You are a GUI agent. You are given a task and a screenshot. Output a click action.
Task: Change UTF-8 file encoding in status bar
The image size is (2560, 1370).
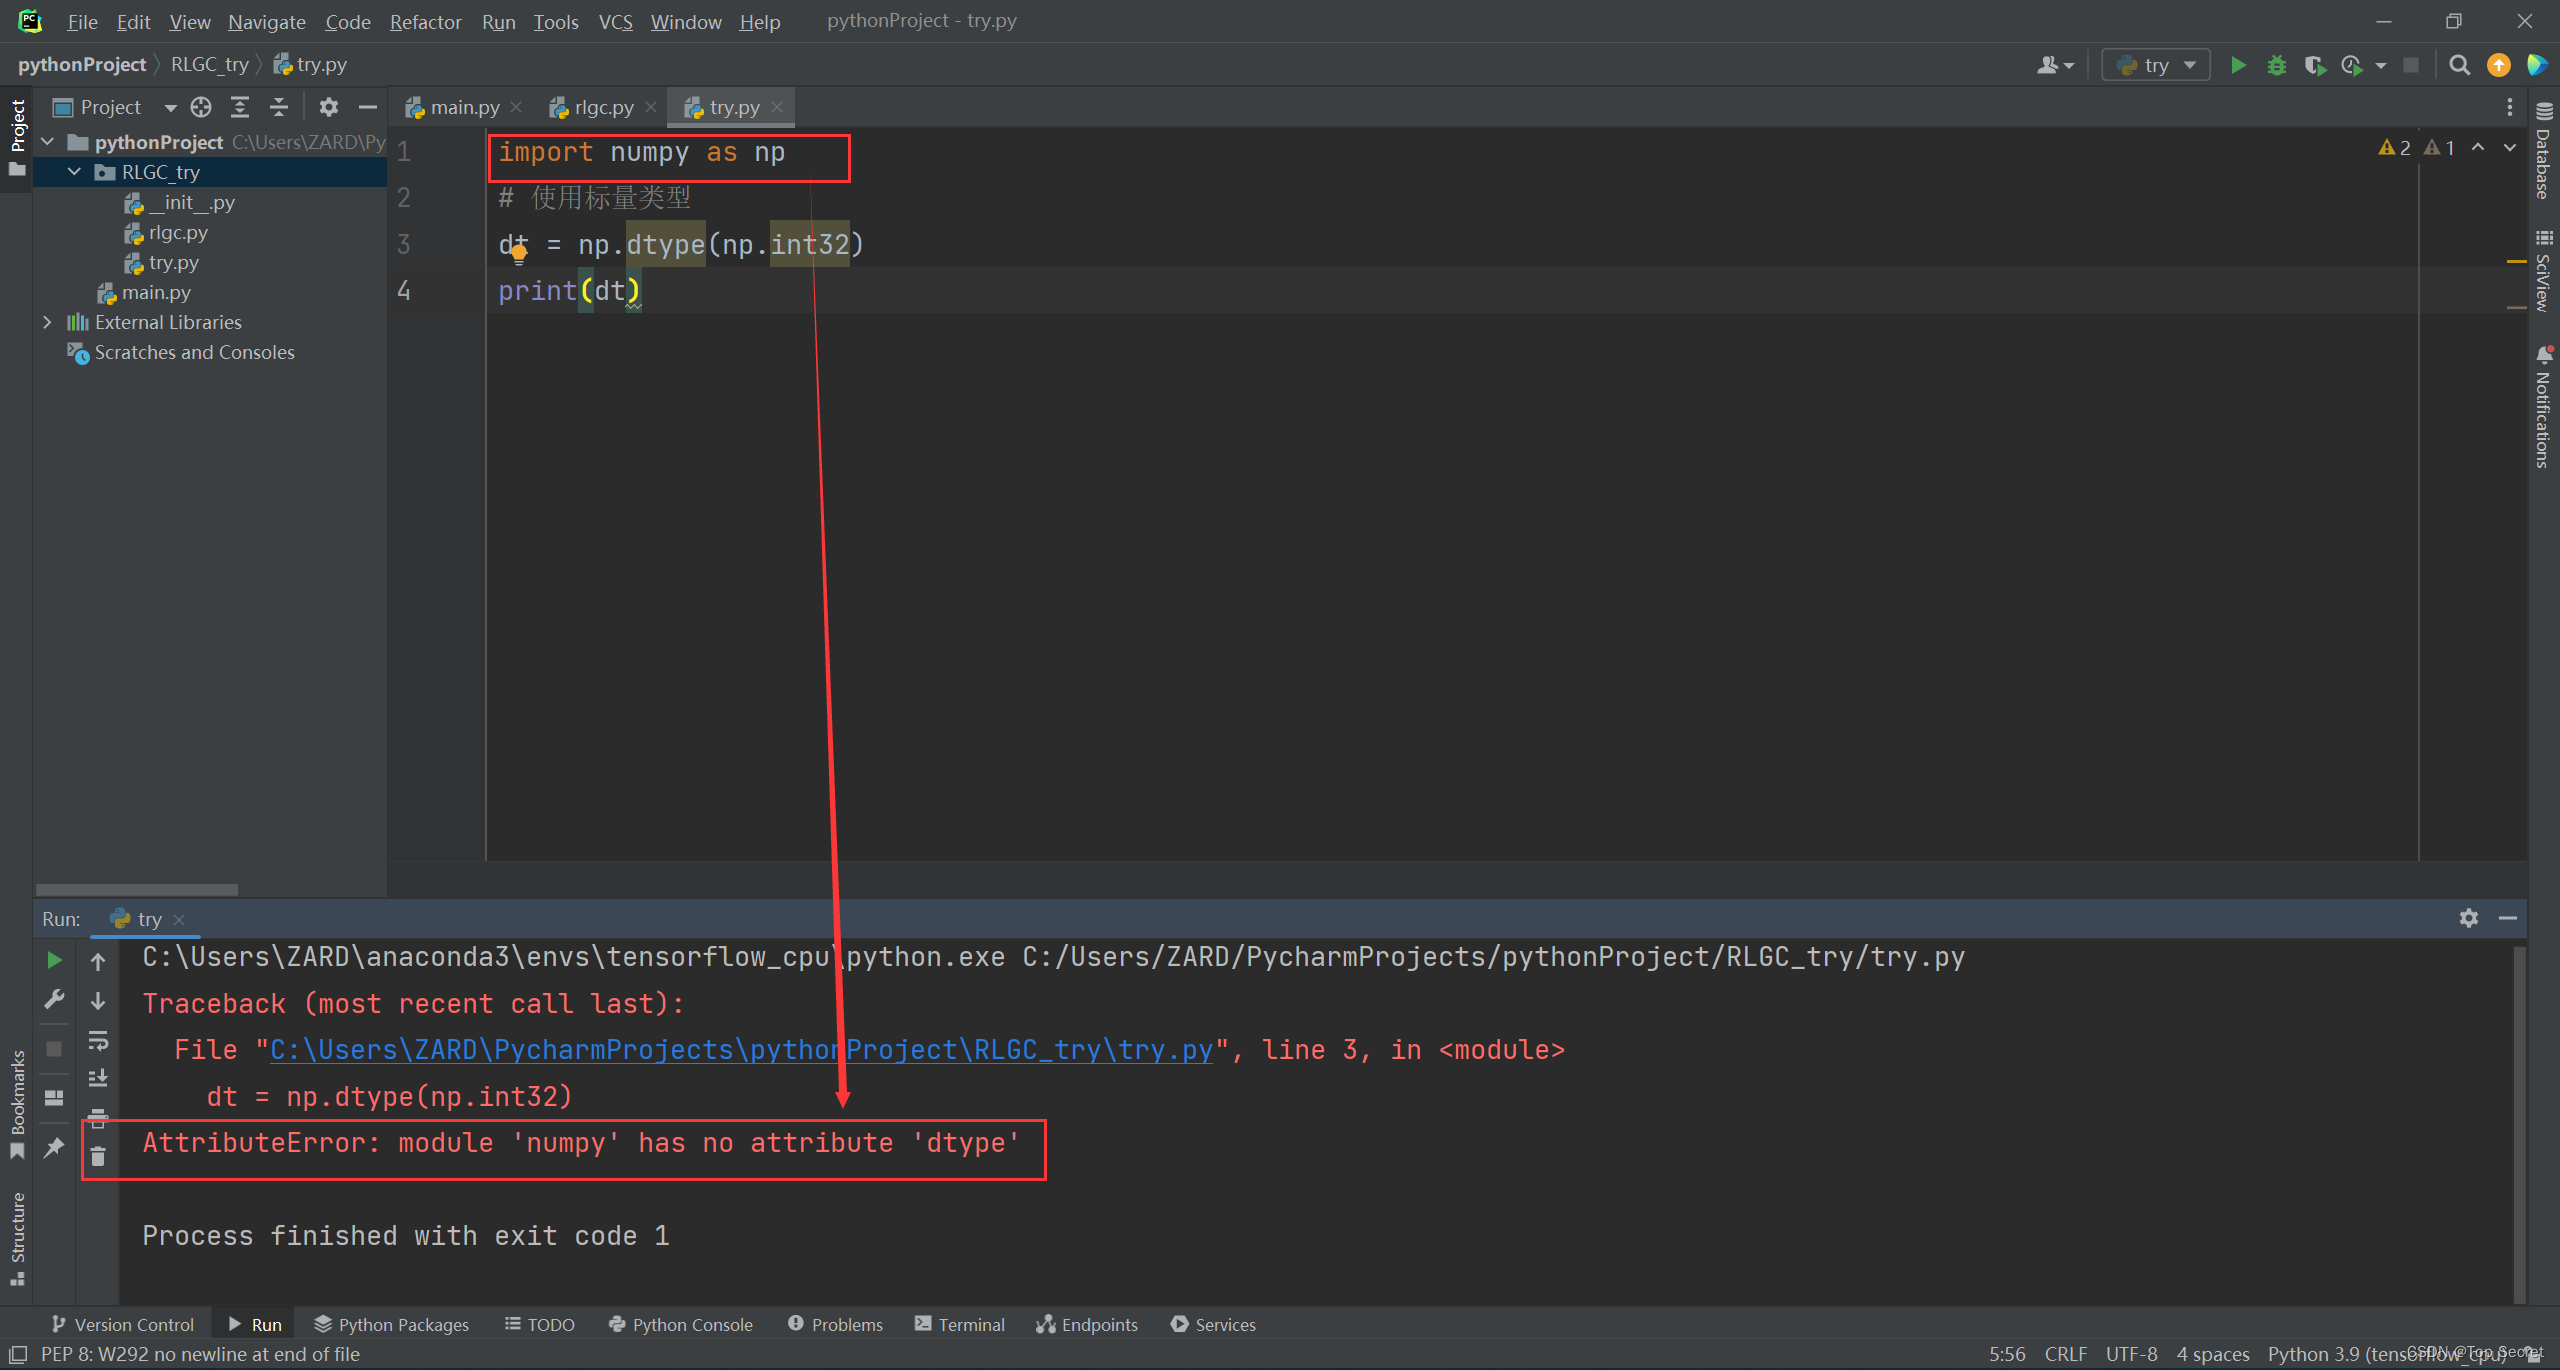pos(2131,1354)
